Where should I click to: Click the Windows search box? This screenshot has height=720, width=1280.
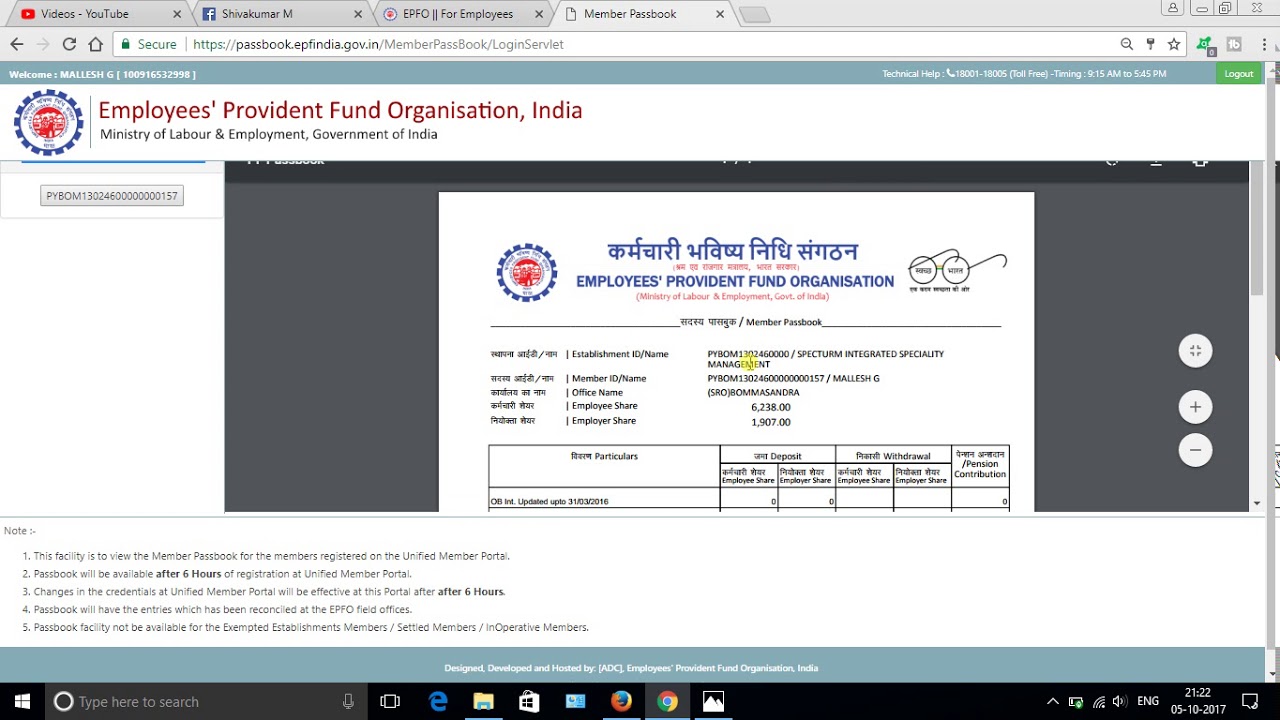[204, 701]
